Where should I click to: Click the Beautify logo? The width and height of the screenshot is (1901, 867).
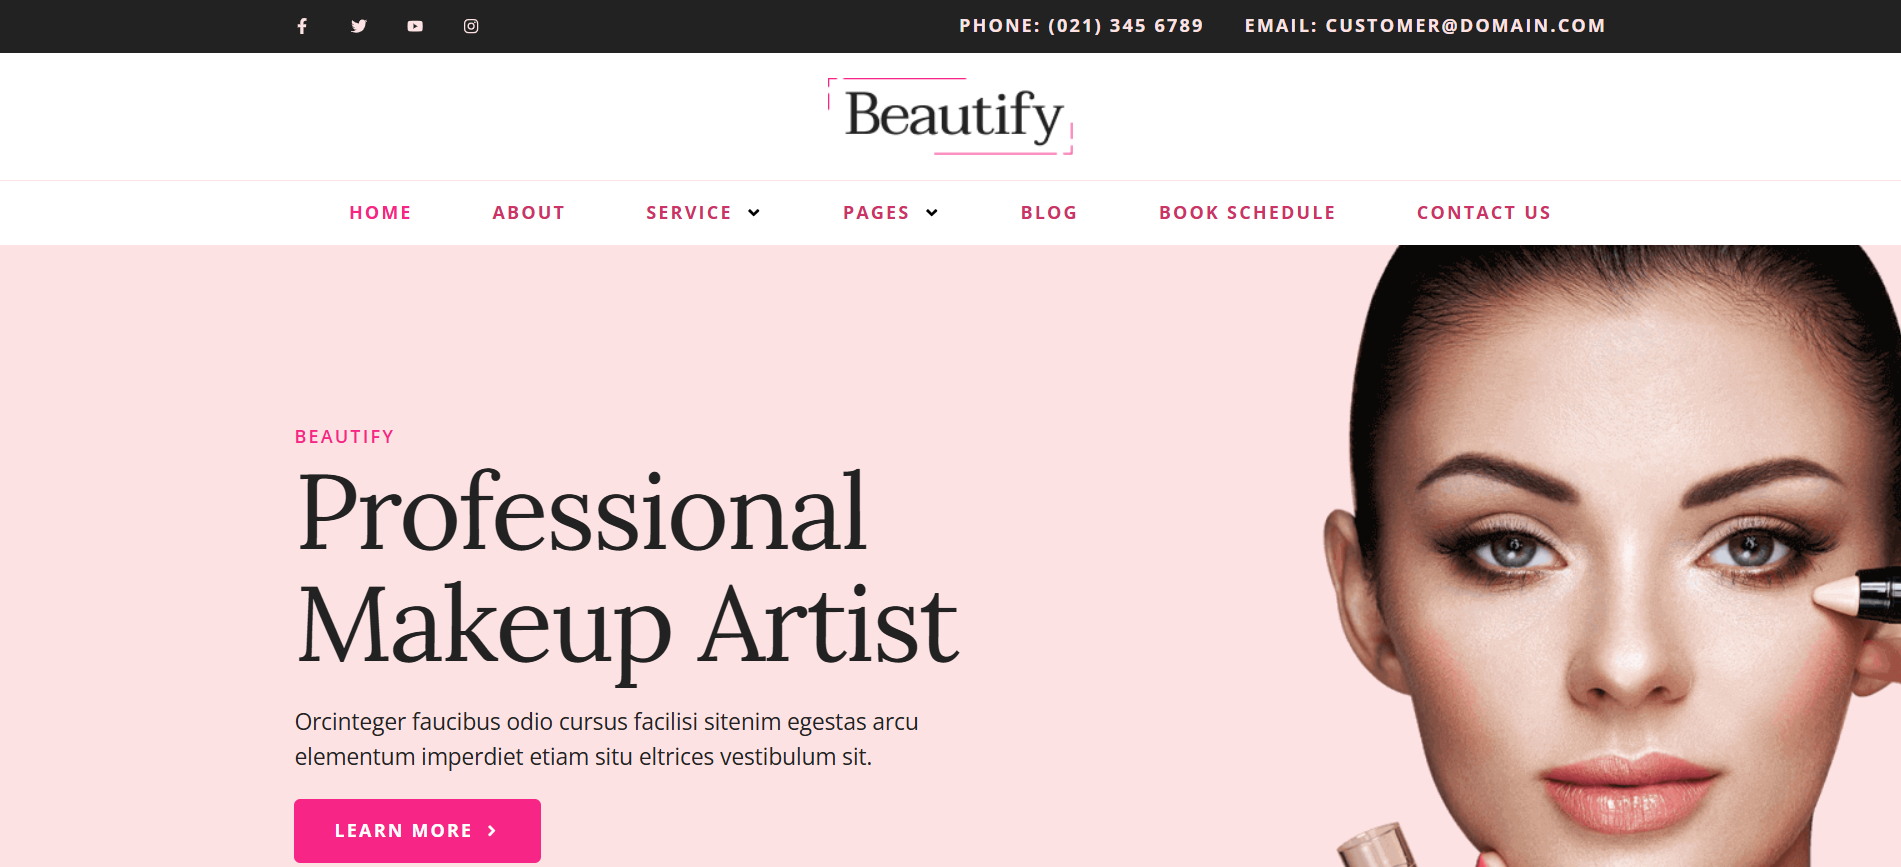[951, 116]
